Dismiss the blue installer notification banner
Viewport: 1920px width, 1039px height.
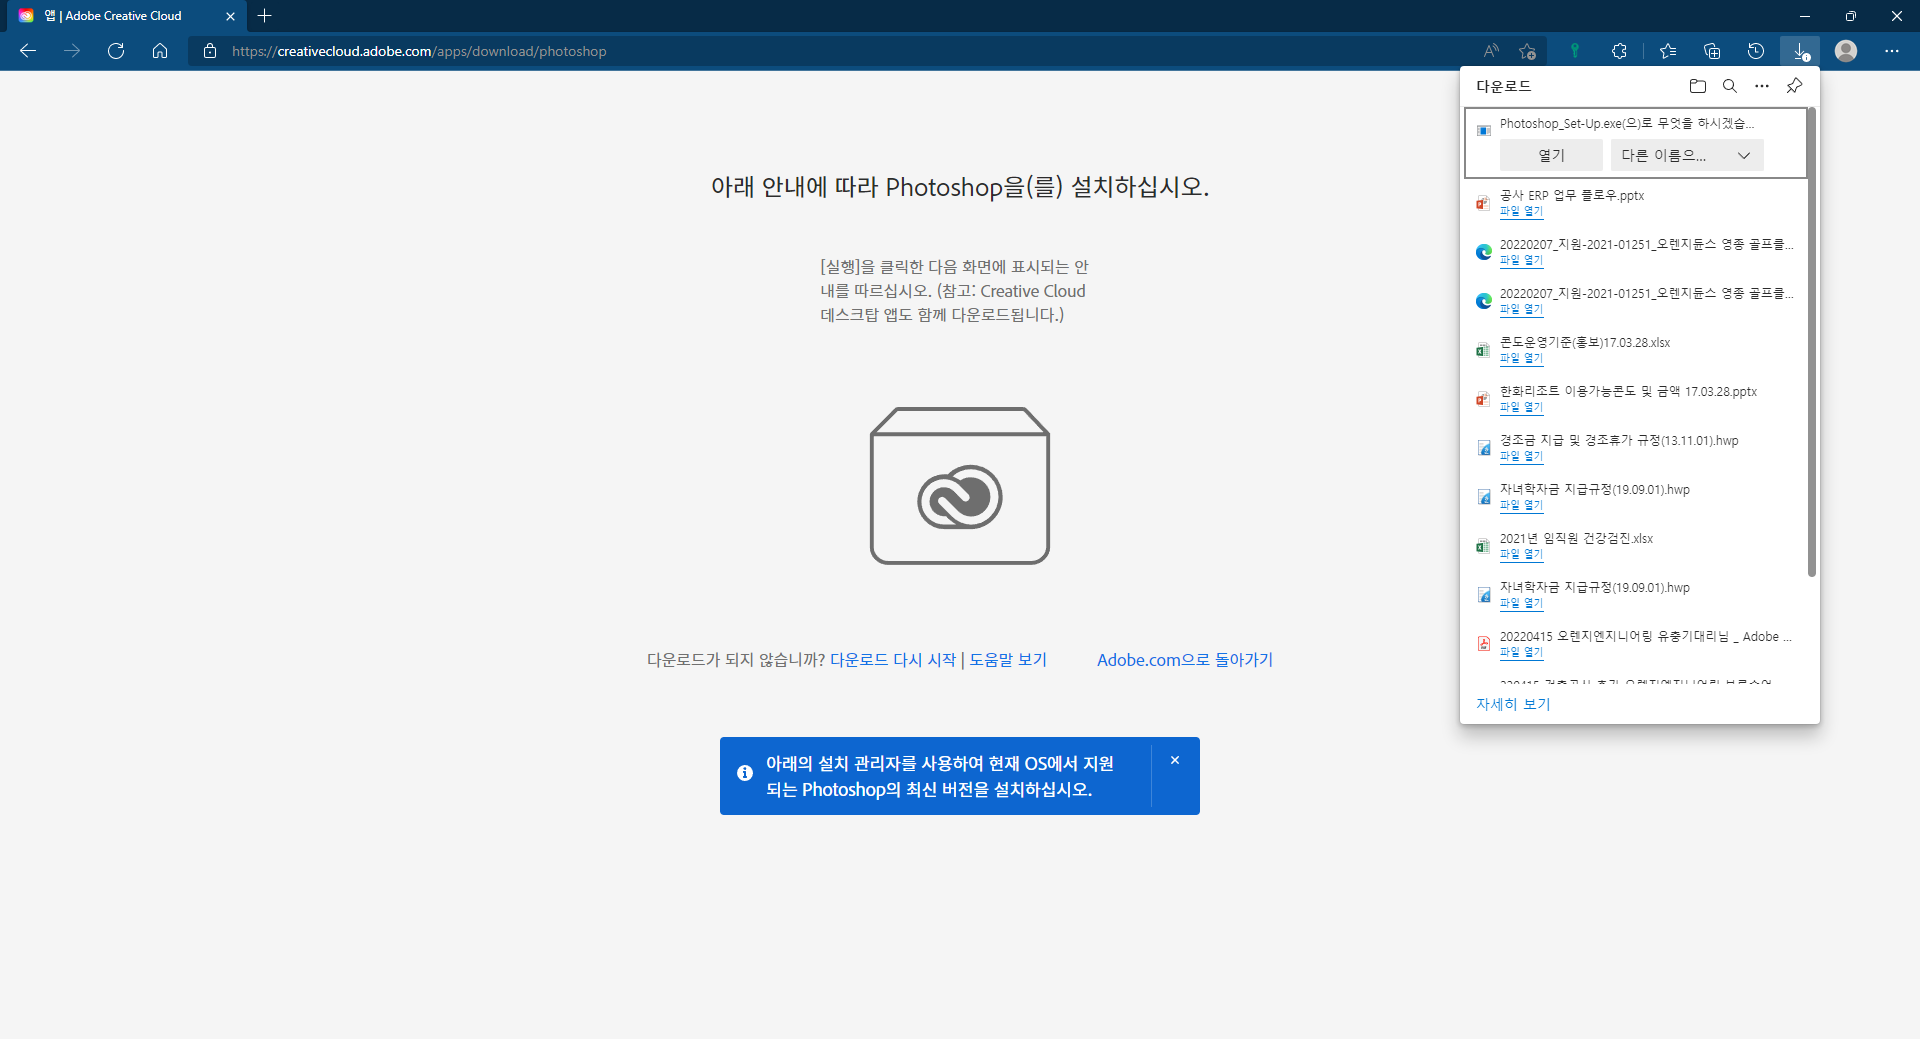pyautogui.click(x=1174, y=761)
